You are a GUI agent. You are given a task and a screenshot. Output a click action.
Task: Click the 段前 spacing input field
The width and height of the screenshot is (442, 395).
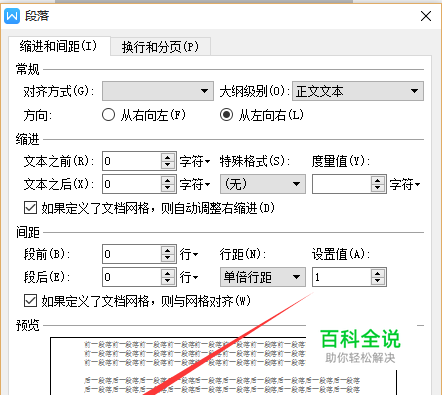point(132,254)
